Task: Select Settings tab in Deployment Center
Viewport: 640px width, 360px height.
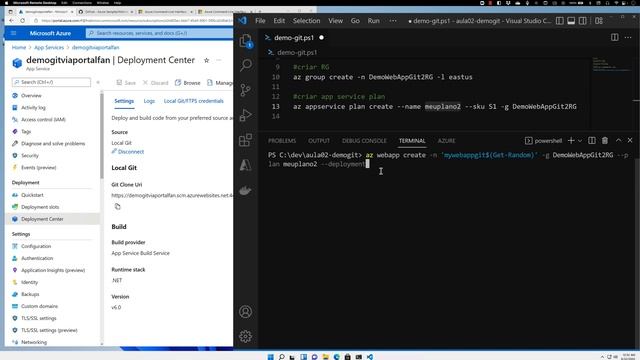Action: click(x=124, y=101)
